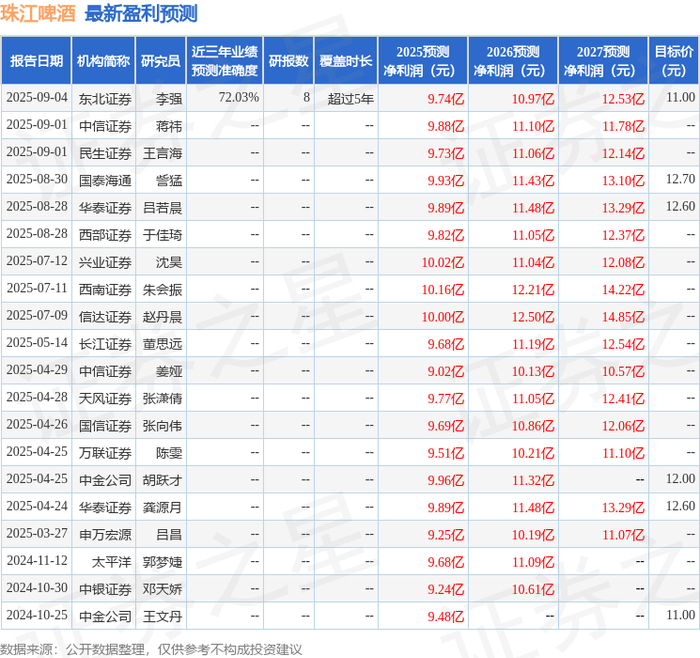Click 2026 forecast 10.61亿
The height and width of the screenshot is (658, 700).
[x=533, y=589]
